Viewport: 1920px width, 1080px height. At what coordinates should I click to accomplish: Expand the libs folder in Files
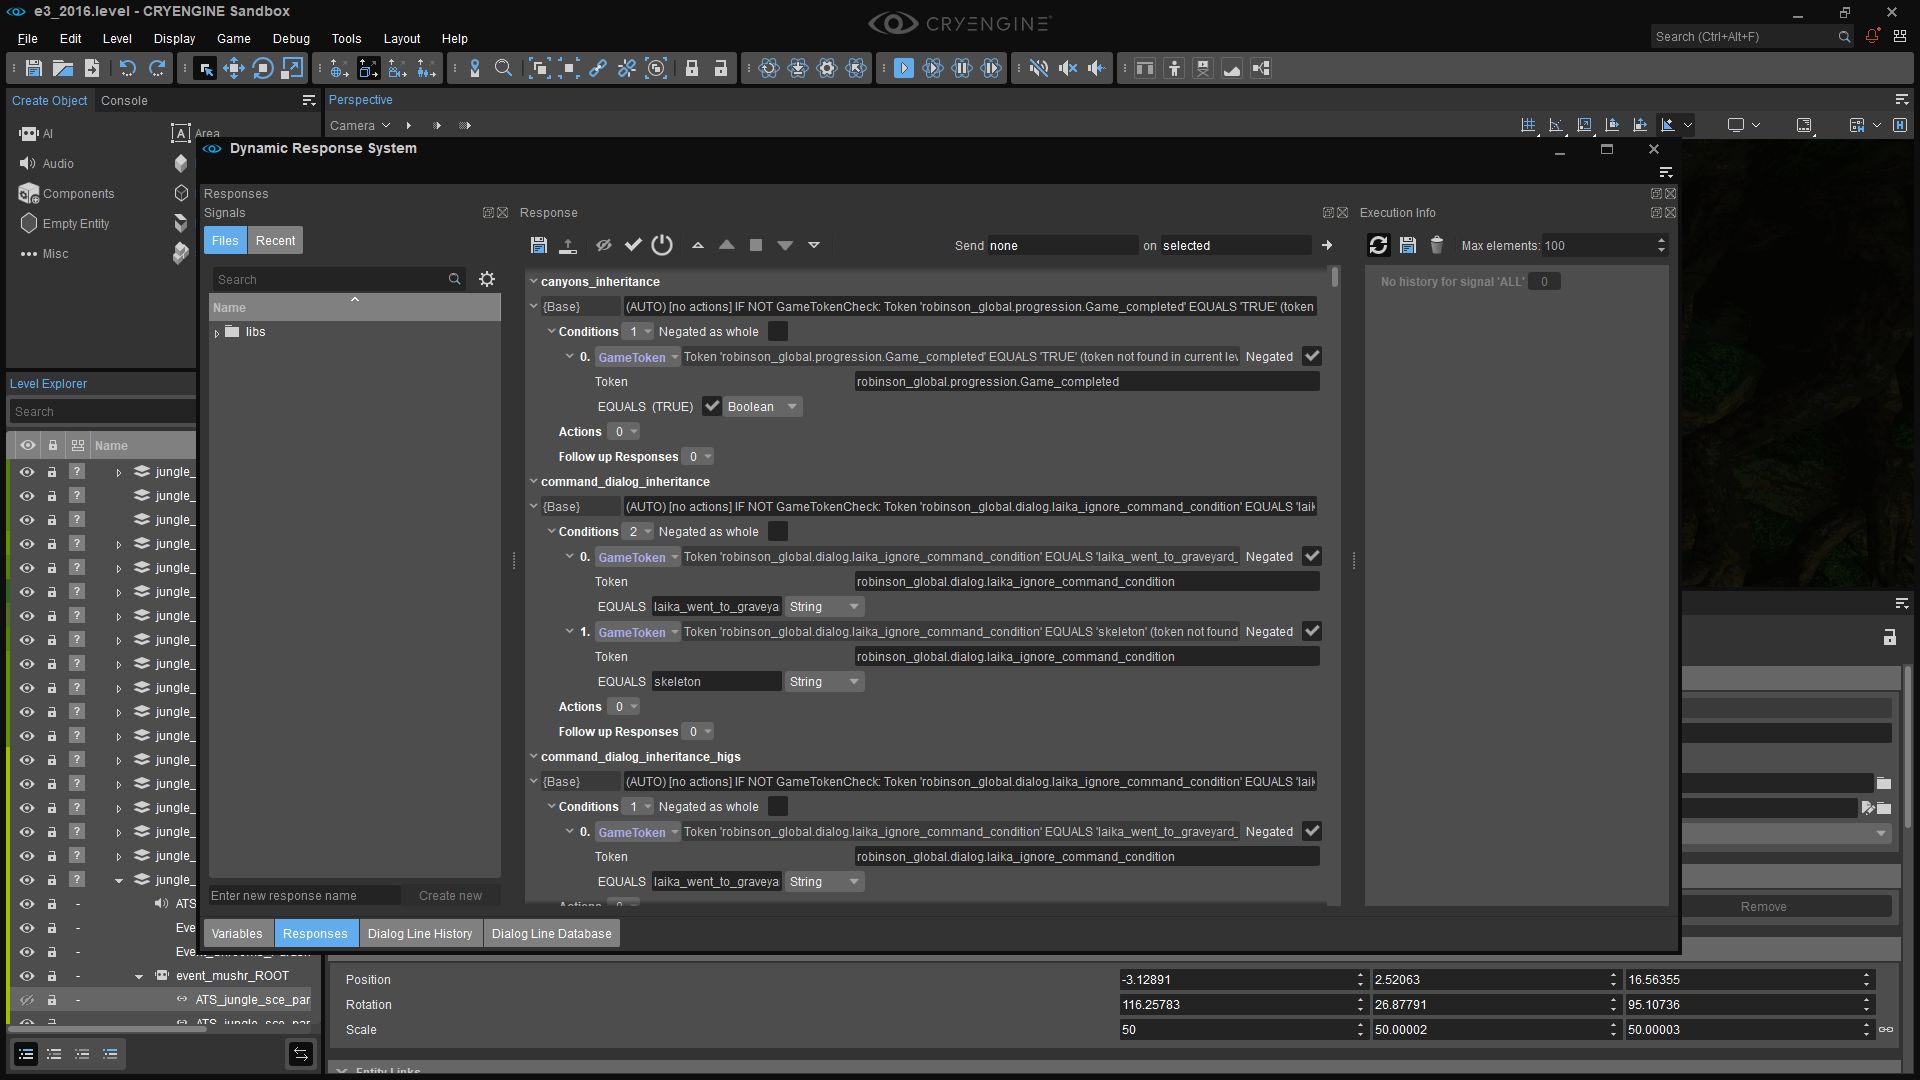coord(217,332)
